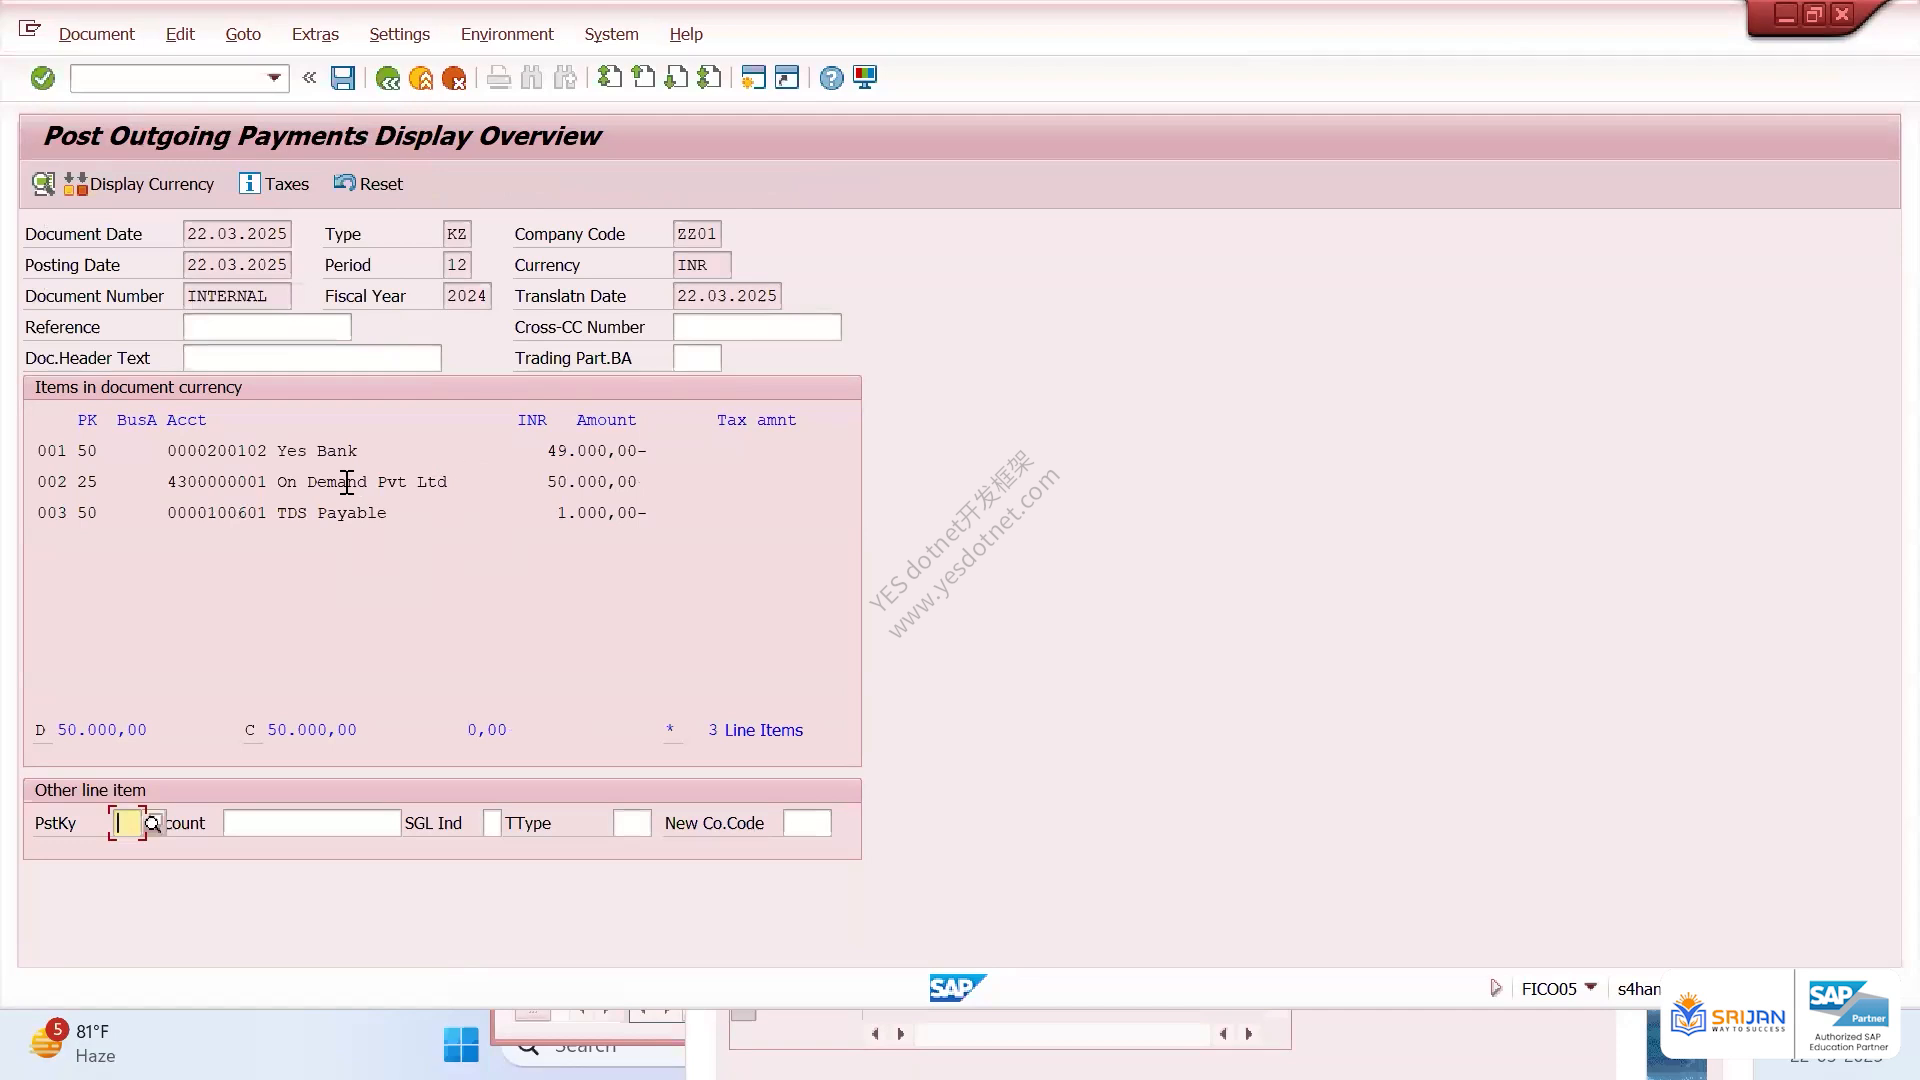Click the Reference input field

(267, 327)
